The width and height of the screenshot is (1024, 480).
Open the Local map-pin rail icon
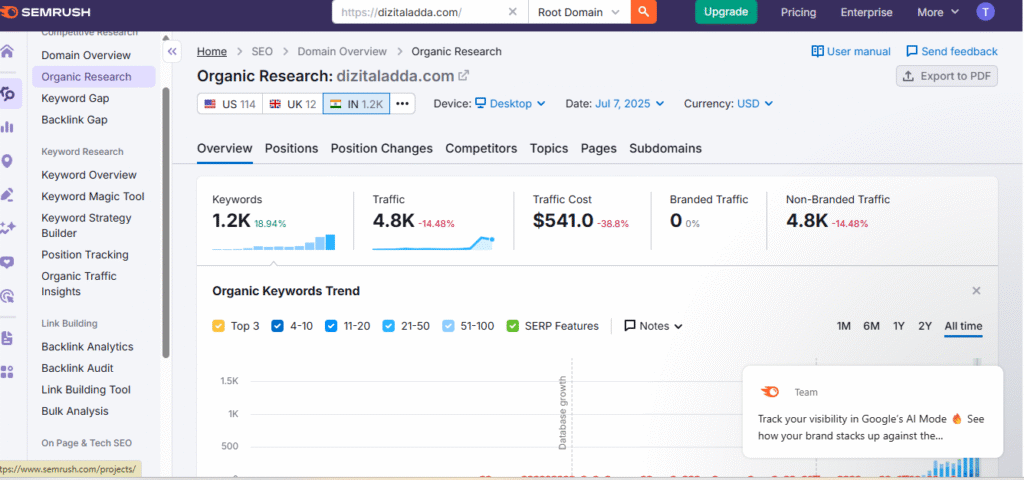click(x=8, y=161)
